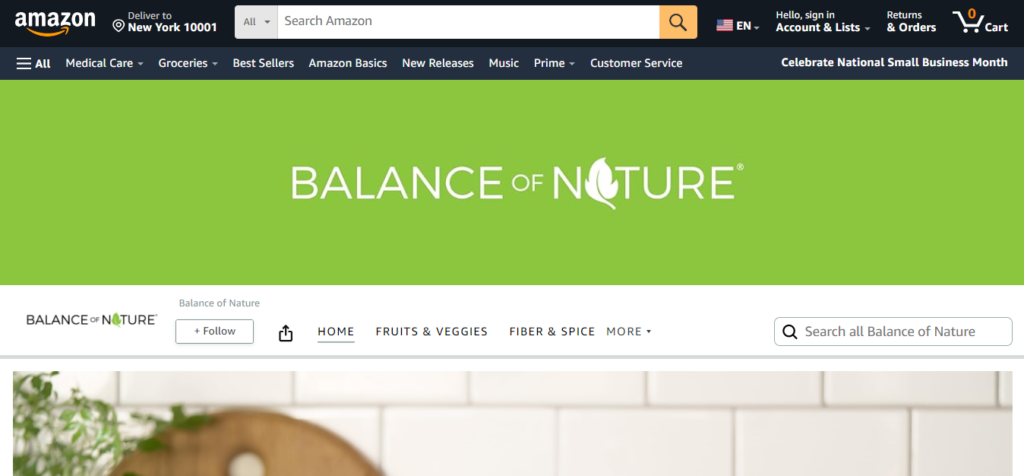Image resolution: width=1024 pixels, height=476 pixels.
Task: Open the hamburger All menu
Action: point(33,63)
